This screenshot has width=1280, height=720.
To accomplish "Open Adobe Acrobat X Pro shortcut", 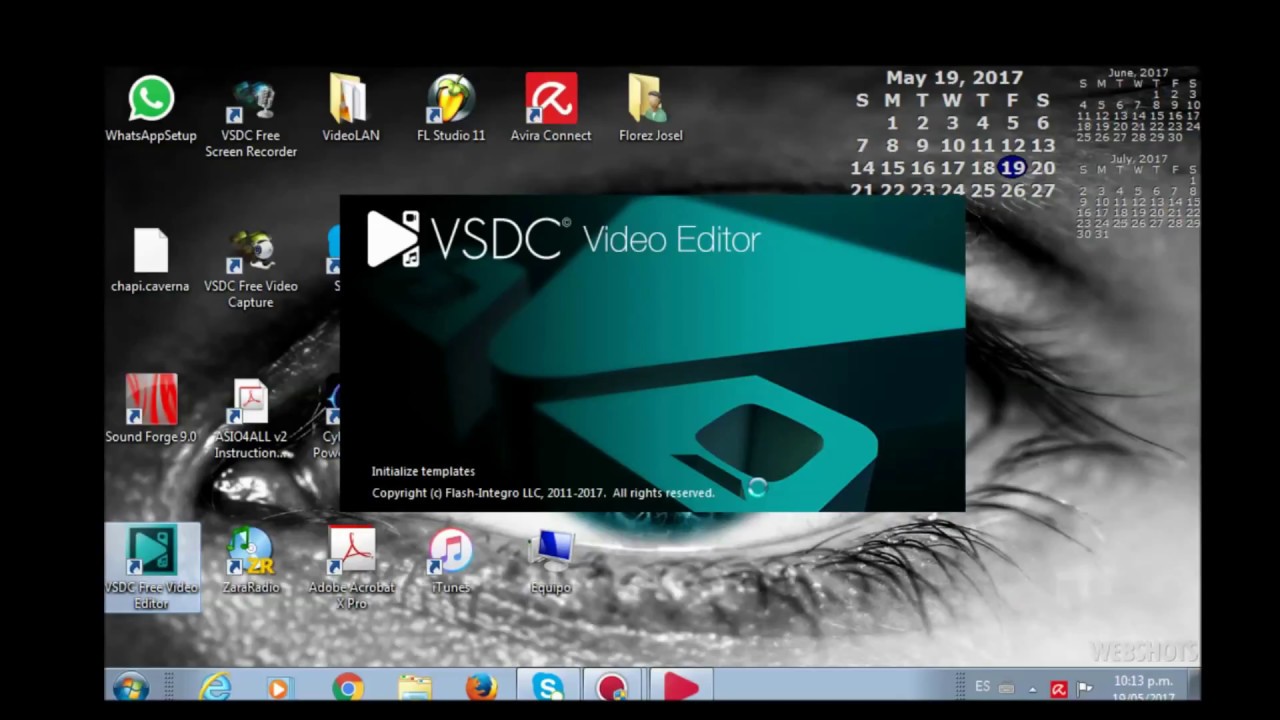I will pyautogui.click(x=352, y=568).
